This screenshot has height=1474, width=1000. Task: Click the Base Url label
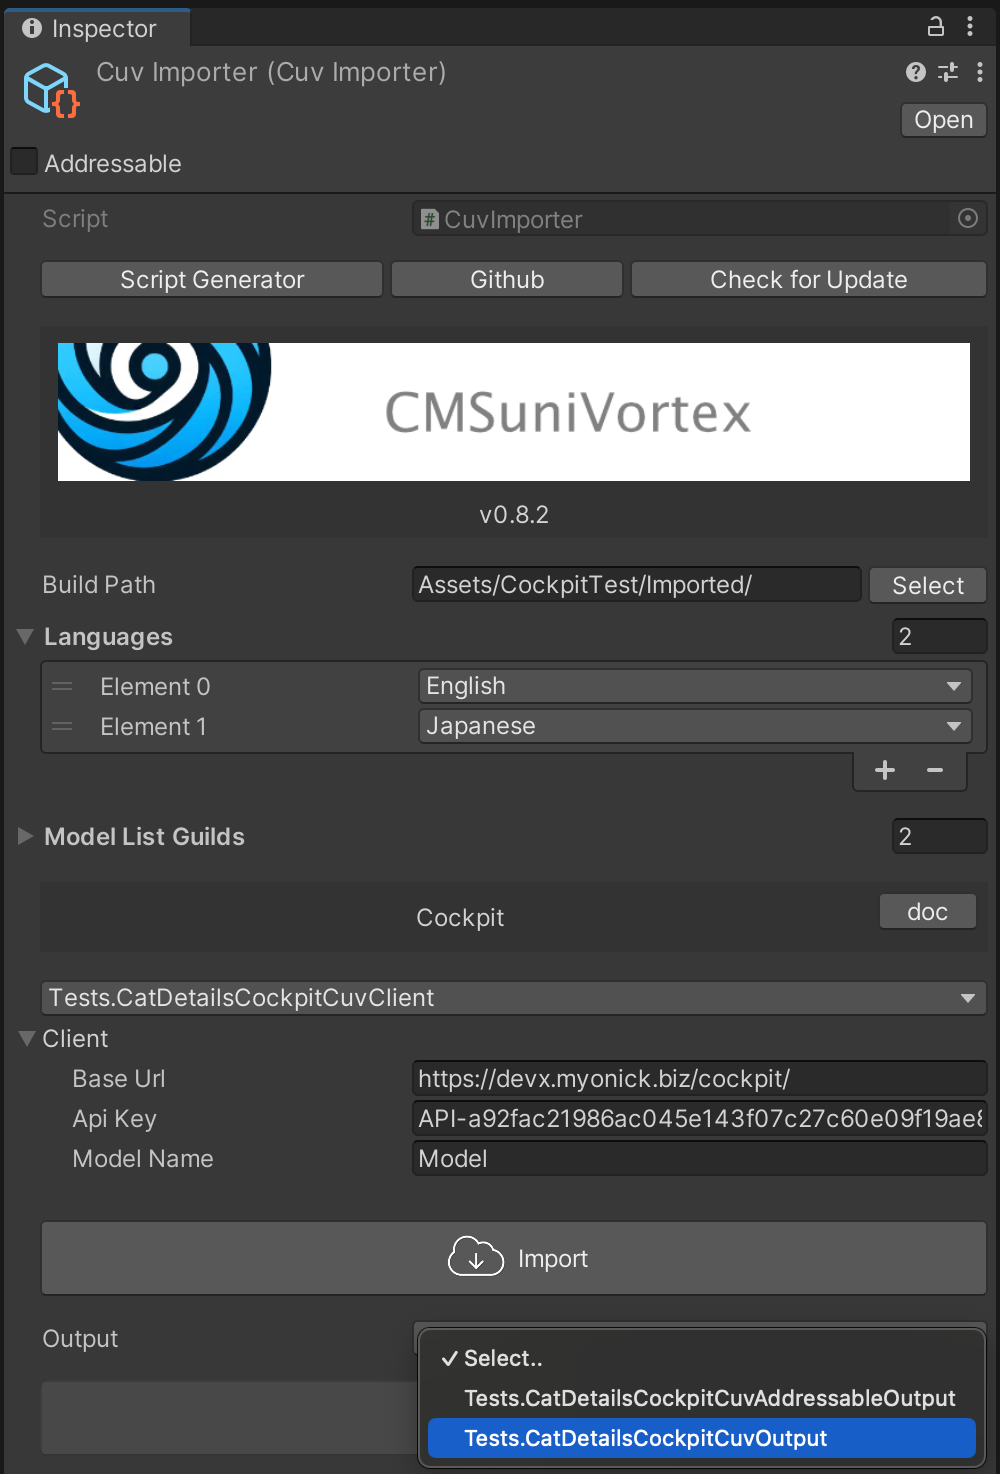119,1079
